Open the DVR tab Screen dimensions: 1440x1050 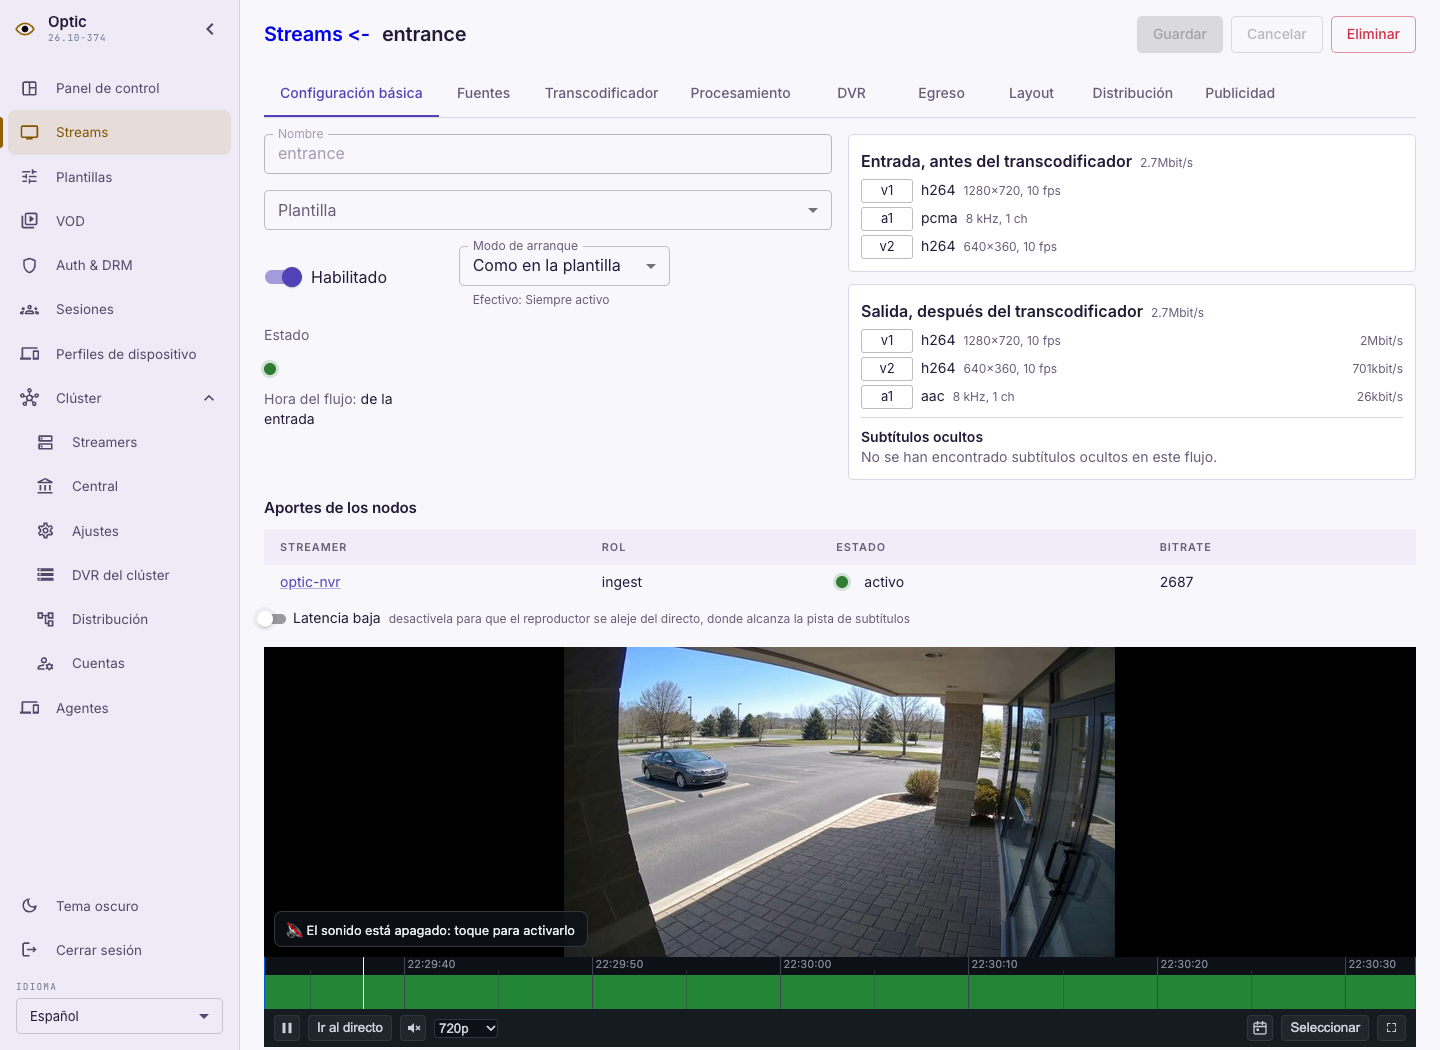click(x=851, y=93)
